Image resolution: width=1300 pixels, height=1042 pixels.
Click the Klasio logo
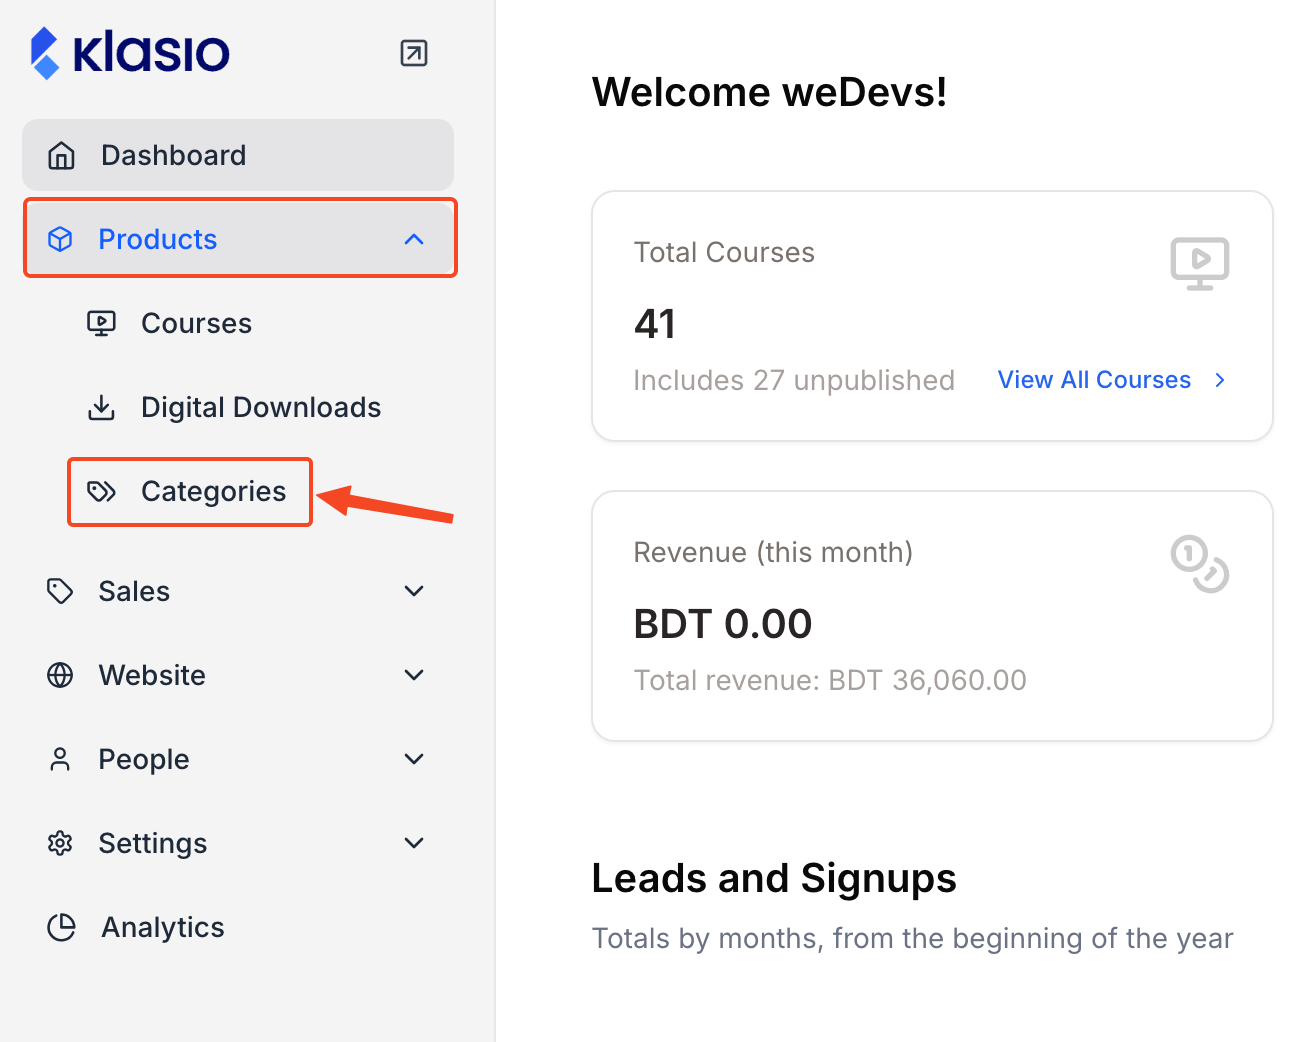pyautogui.click(x=130, y=53)
